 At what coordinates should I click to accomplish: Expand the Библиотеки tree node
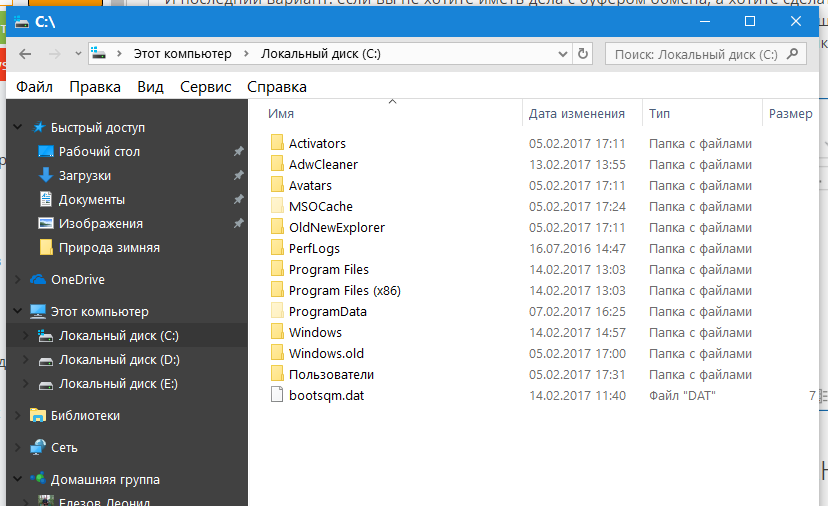coord(18,416)
